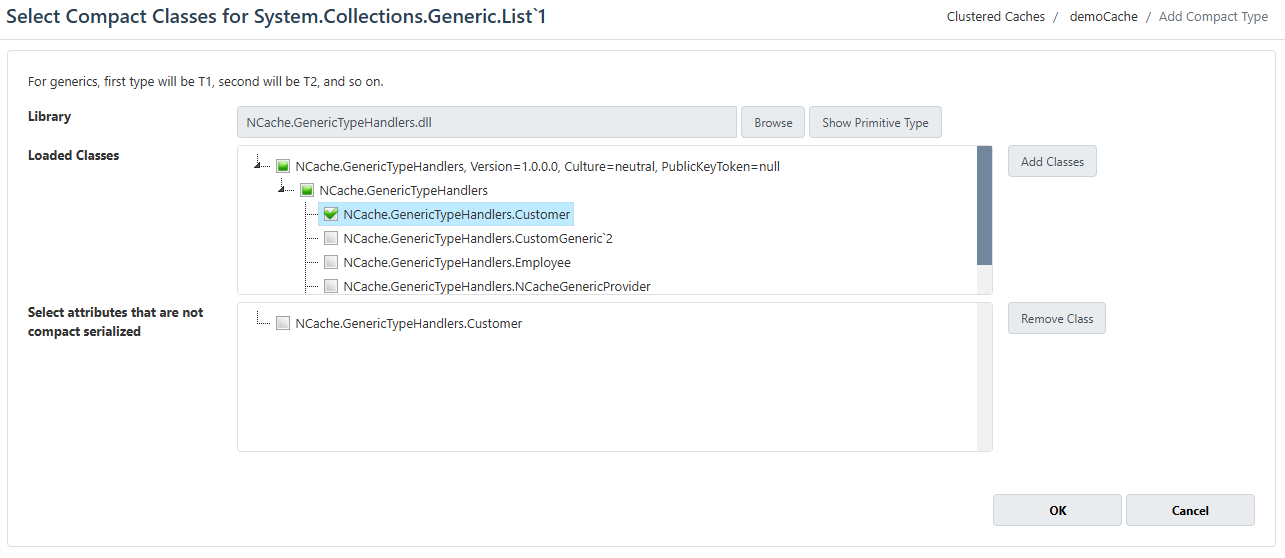
Task: Click the Add Classes button
Action: tap(1052, 161)
